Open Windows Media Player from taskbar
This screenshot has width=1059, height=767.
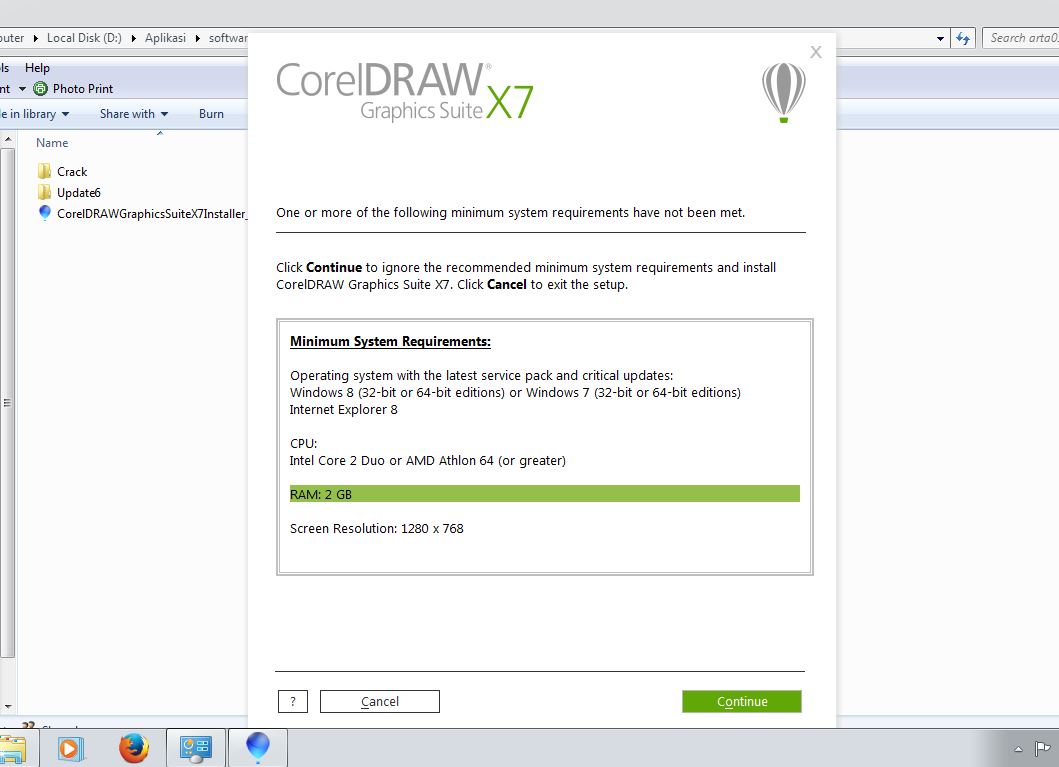(x=70, y=749)
